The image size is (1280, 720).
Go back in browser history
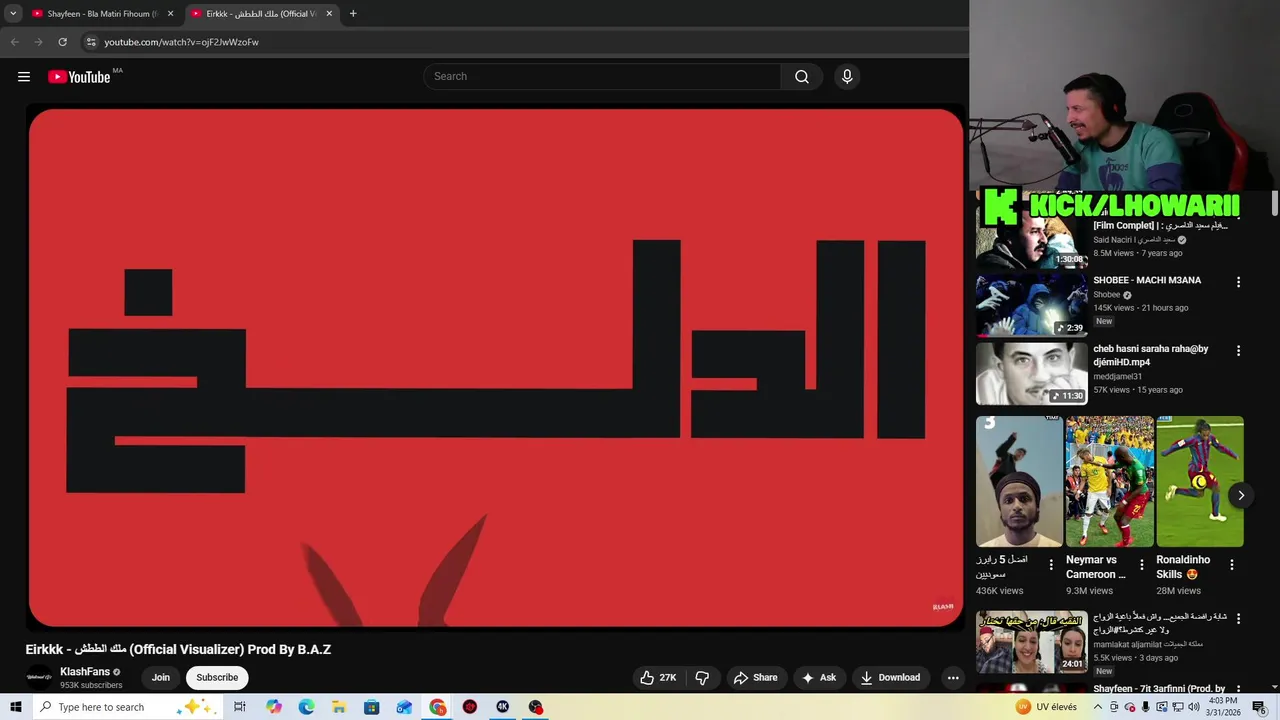15,42
